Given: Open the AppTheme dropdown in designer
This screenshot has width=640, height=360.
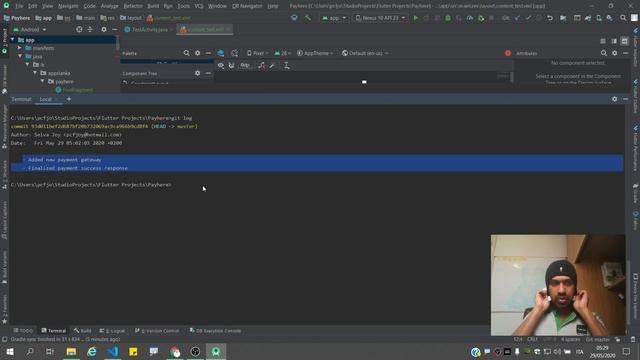Looking at the screenshot, I should click(x=315, y=53).
